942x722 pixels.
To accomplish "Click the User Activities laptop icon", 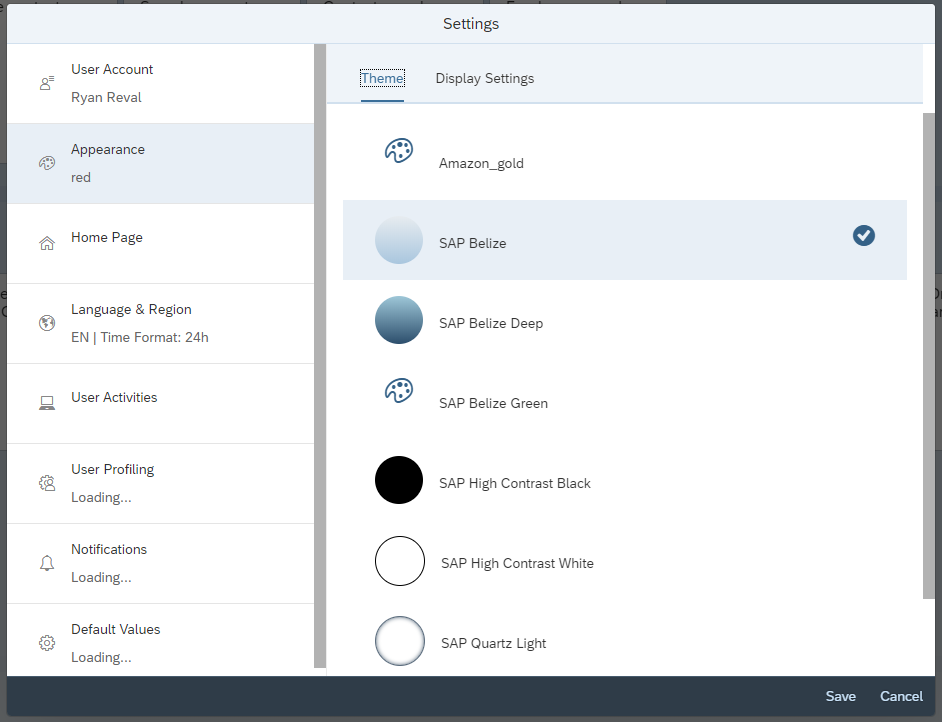I will 47,403.
